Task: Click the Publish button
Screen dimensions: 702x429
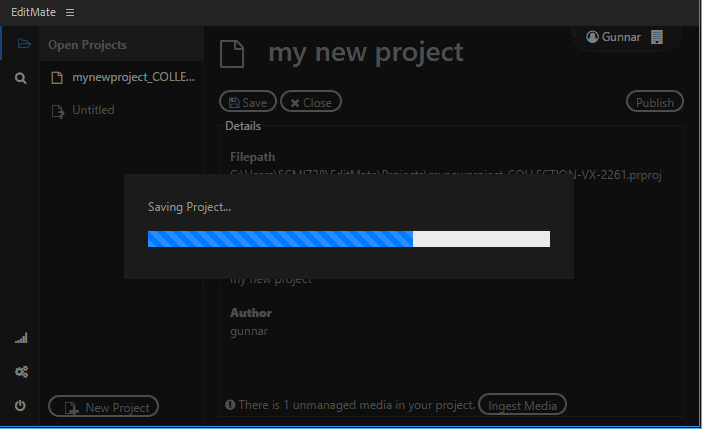Action: click(x=655, y=102)
